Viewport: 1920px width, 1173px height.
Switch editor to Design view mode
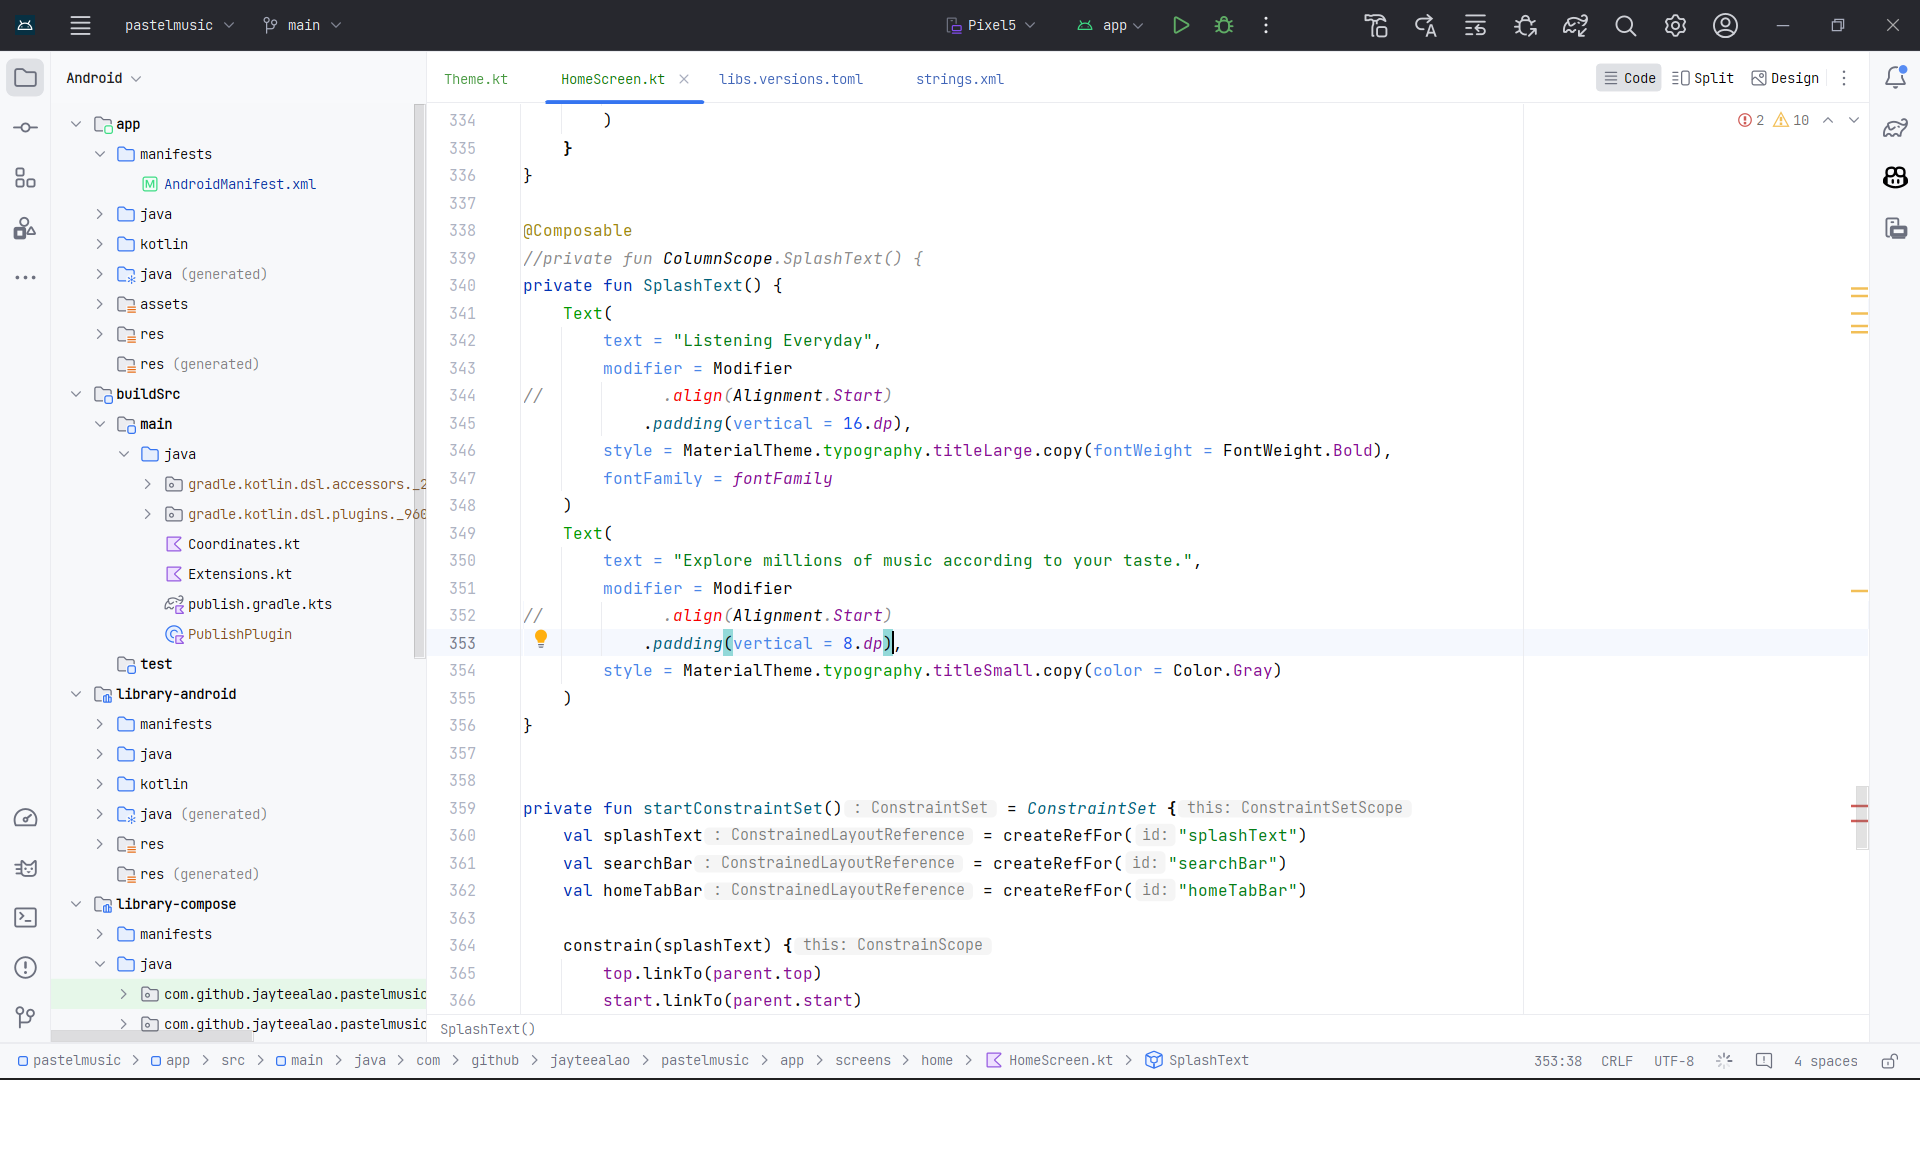[x=1785, y=78]
